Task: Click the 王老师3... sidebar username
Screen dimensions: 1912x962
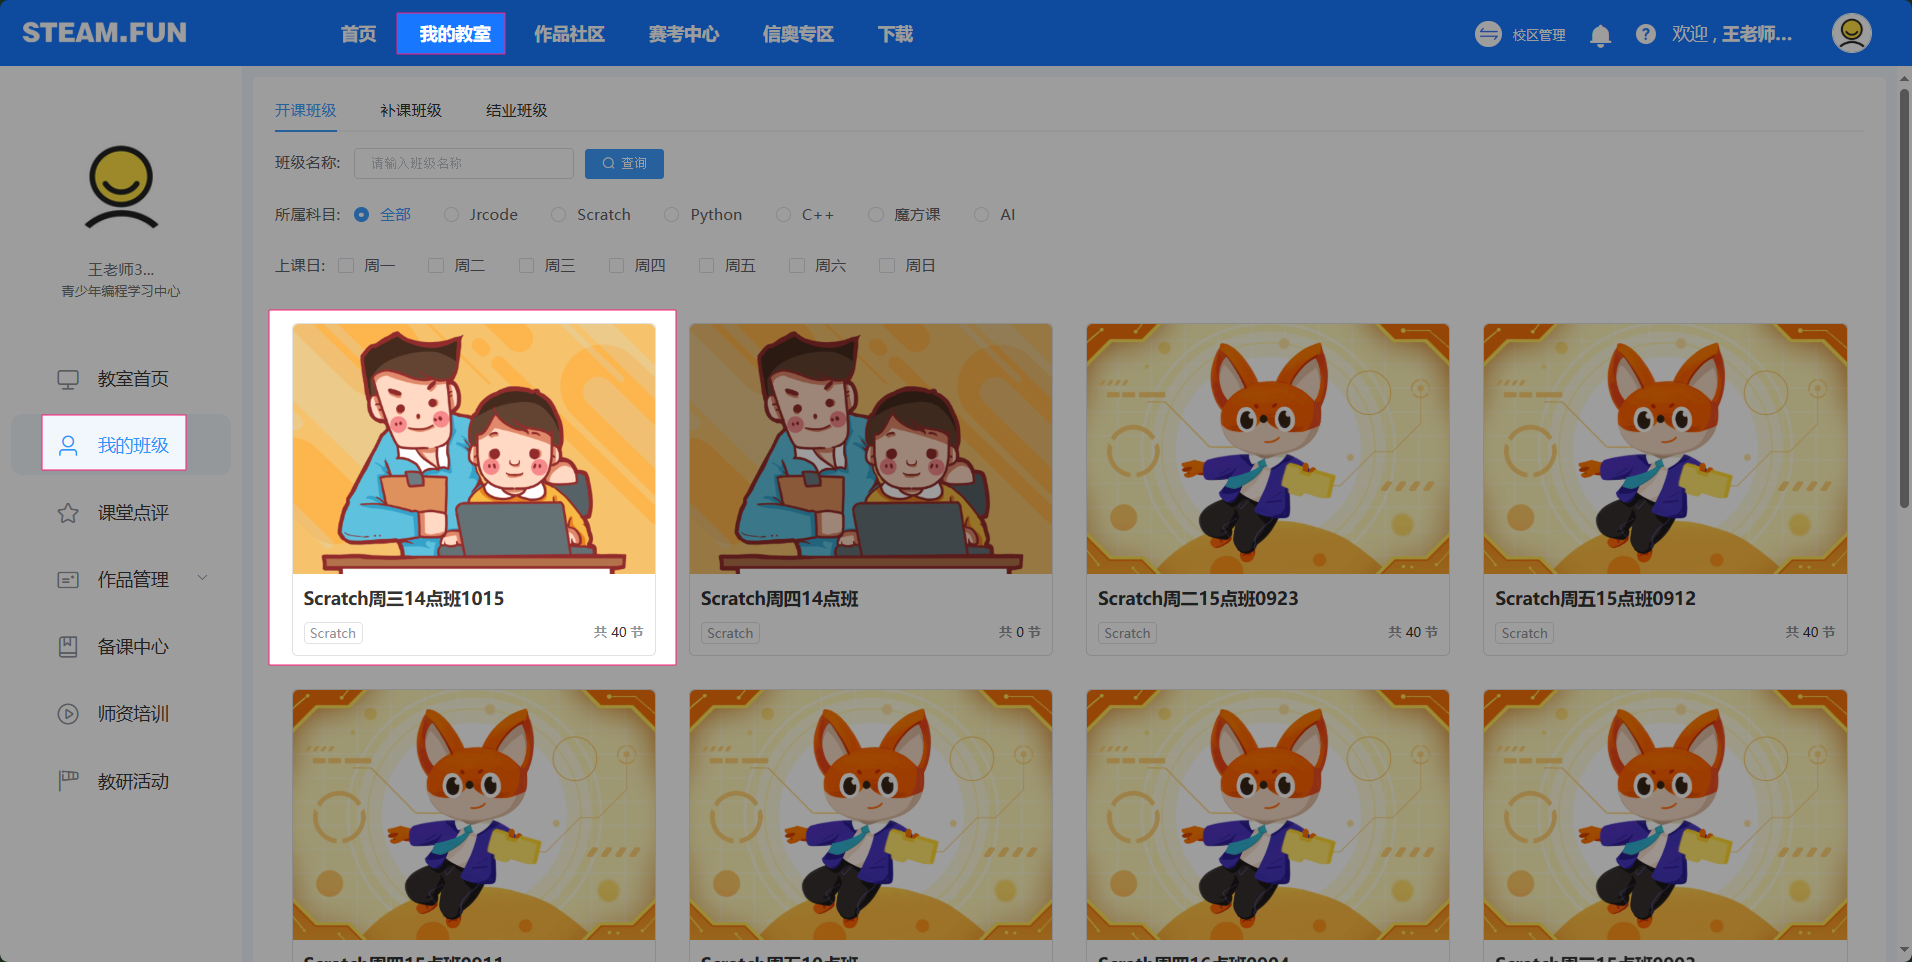Action: click(121, 269)
